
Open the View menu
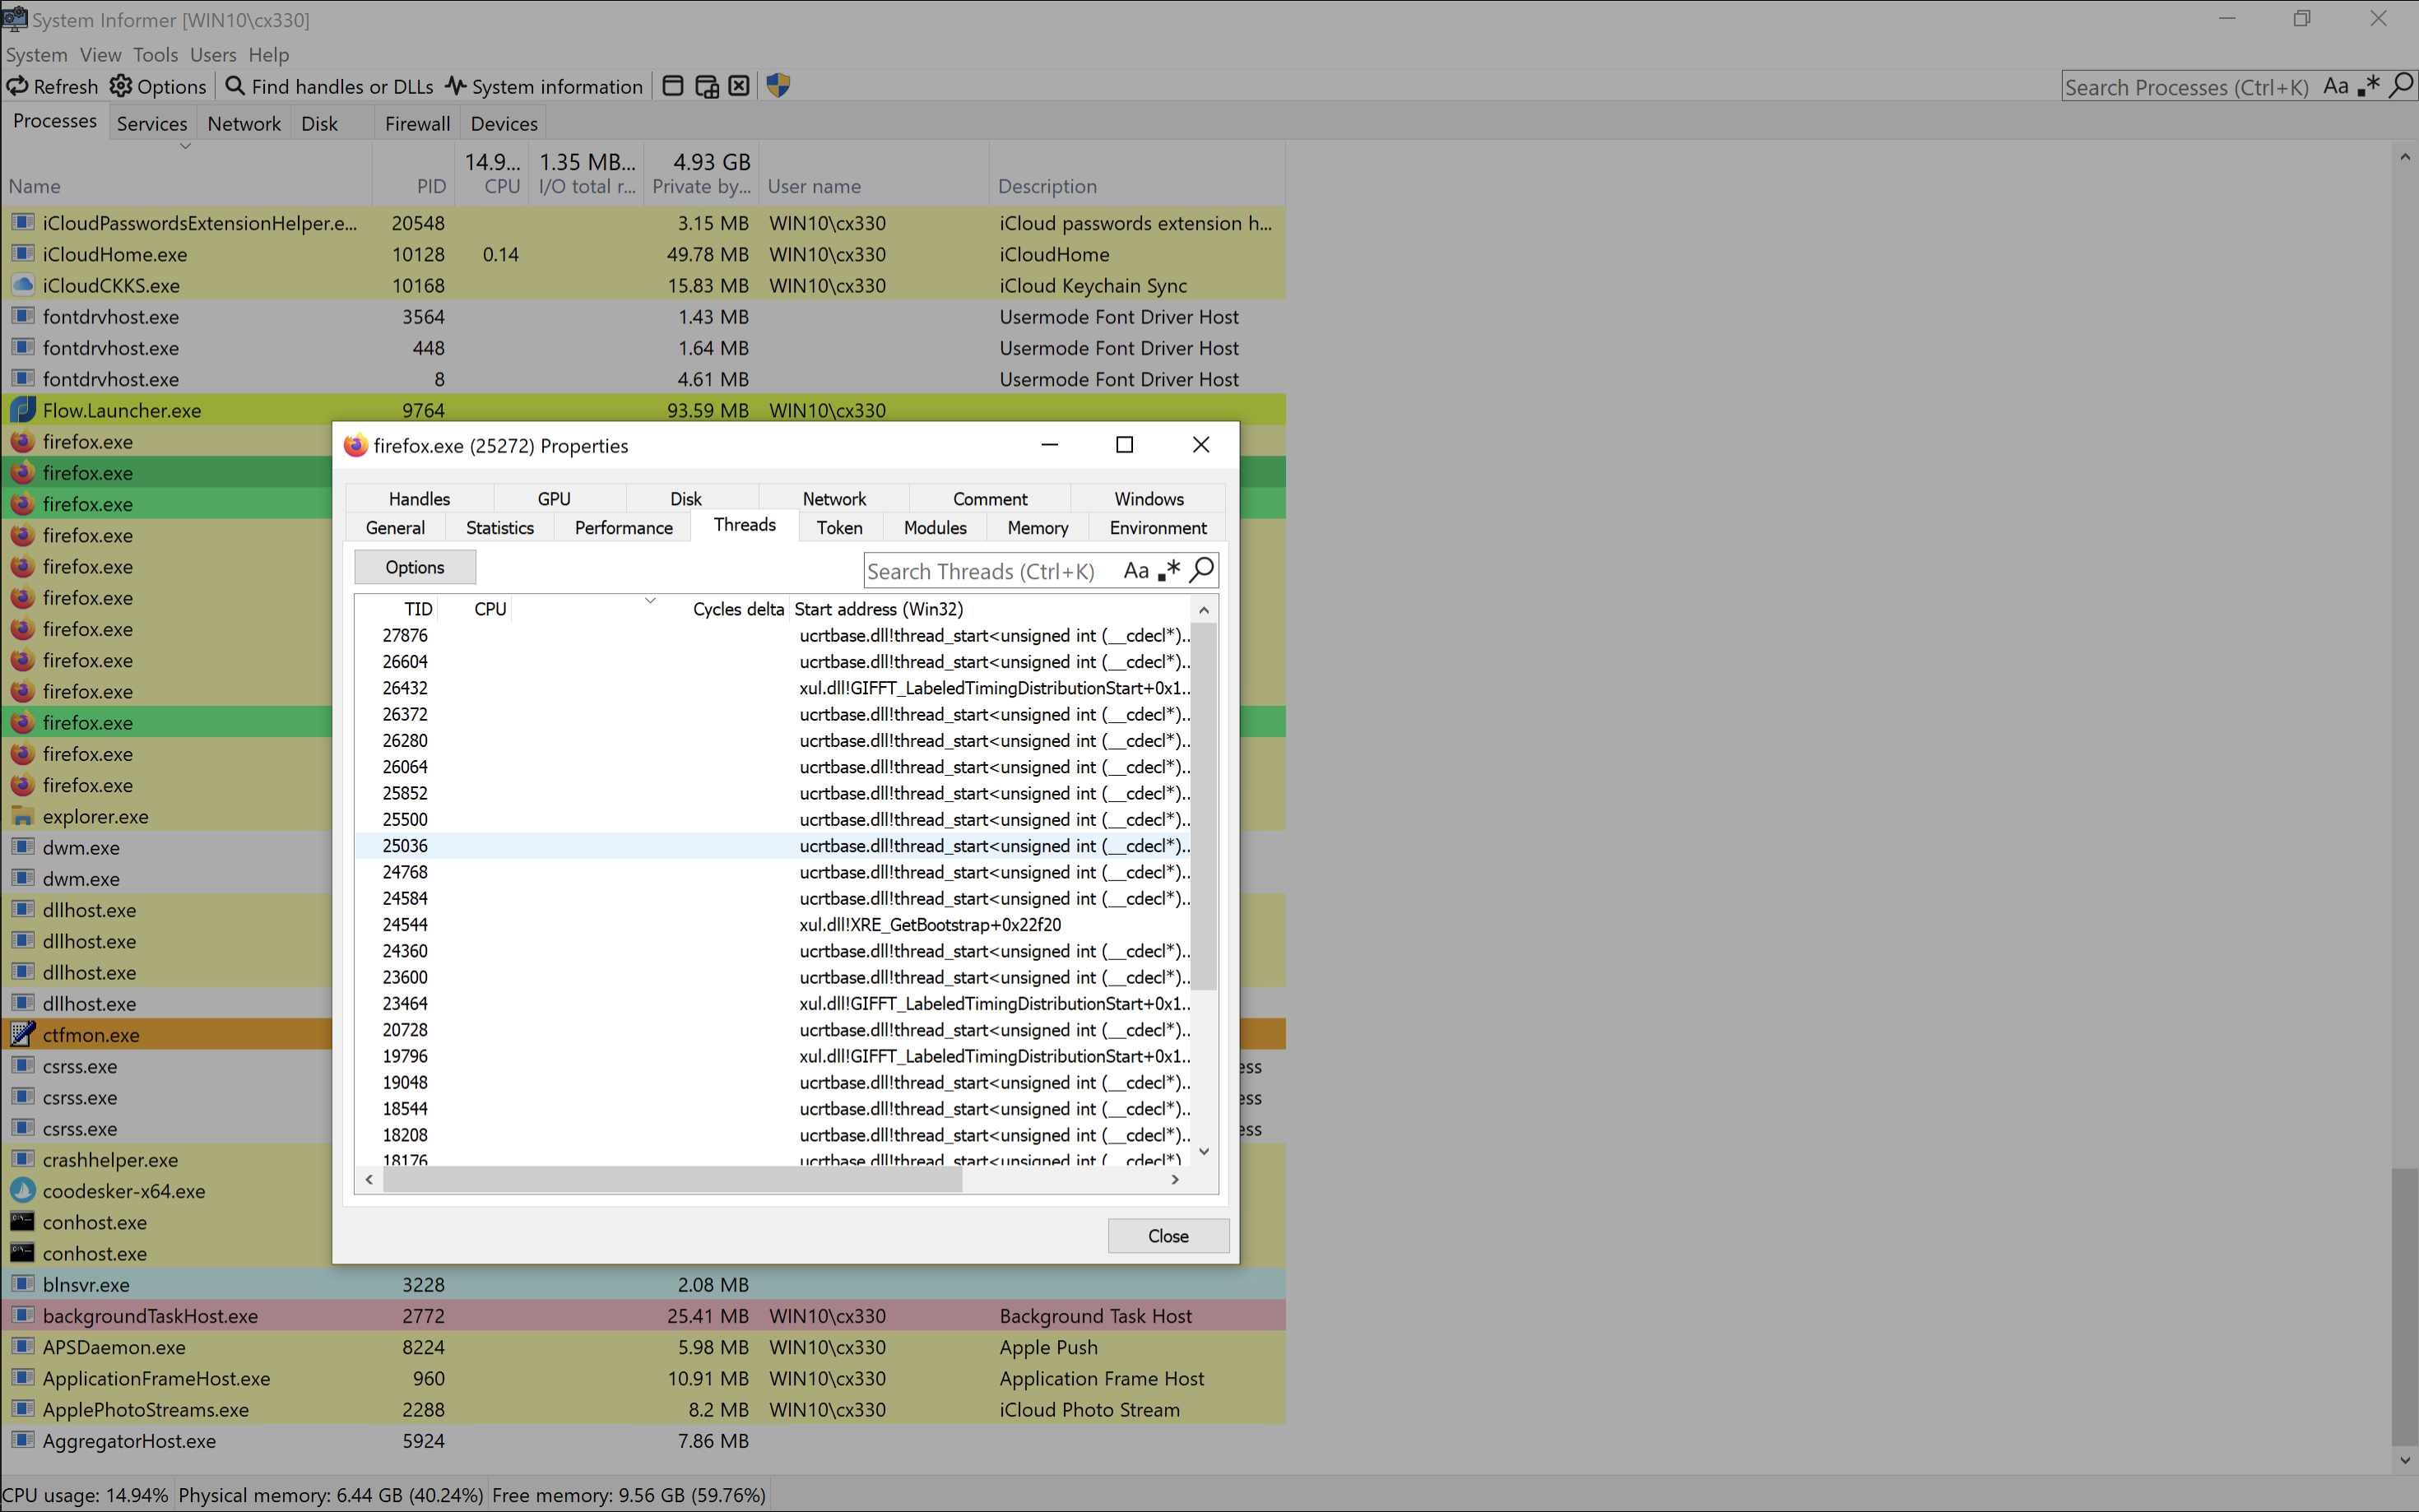tap(100, 55)
